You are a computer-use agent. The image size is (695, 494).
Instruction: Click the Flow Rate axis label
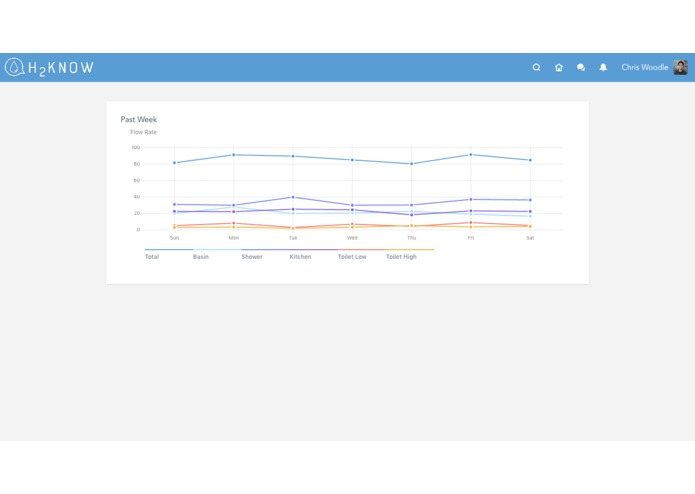(x=143, y=132)
